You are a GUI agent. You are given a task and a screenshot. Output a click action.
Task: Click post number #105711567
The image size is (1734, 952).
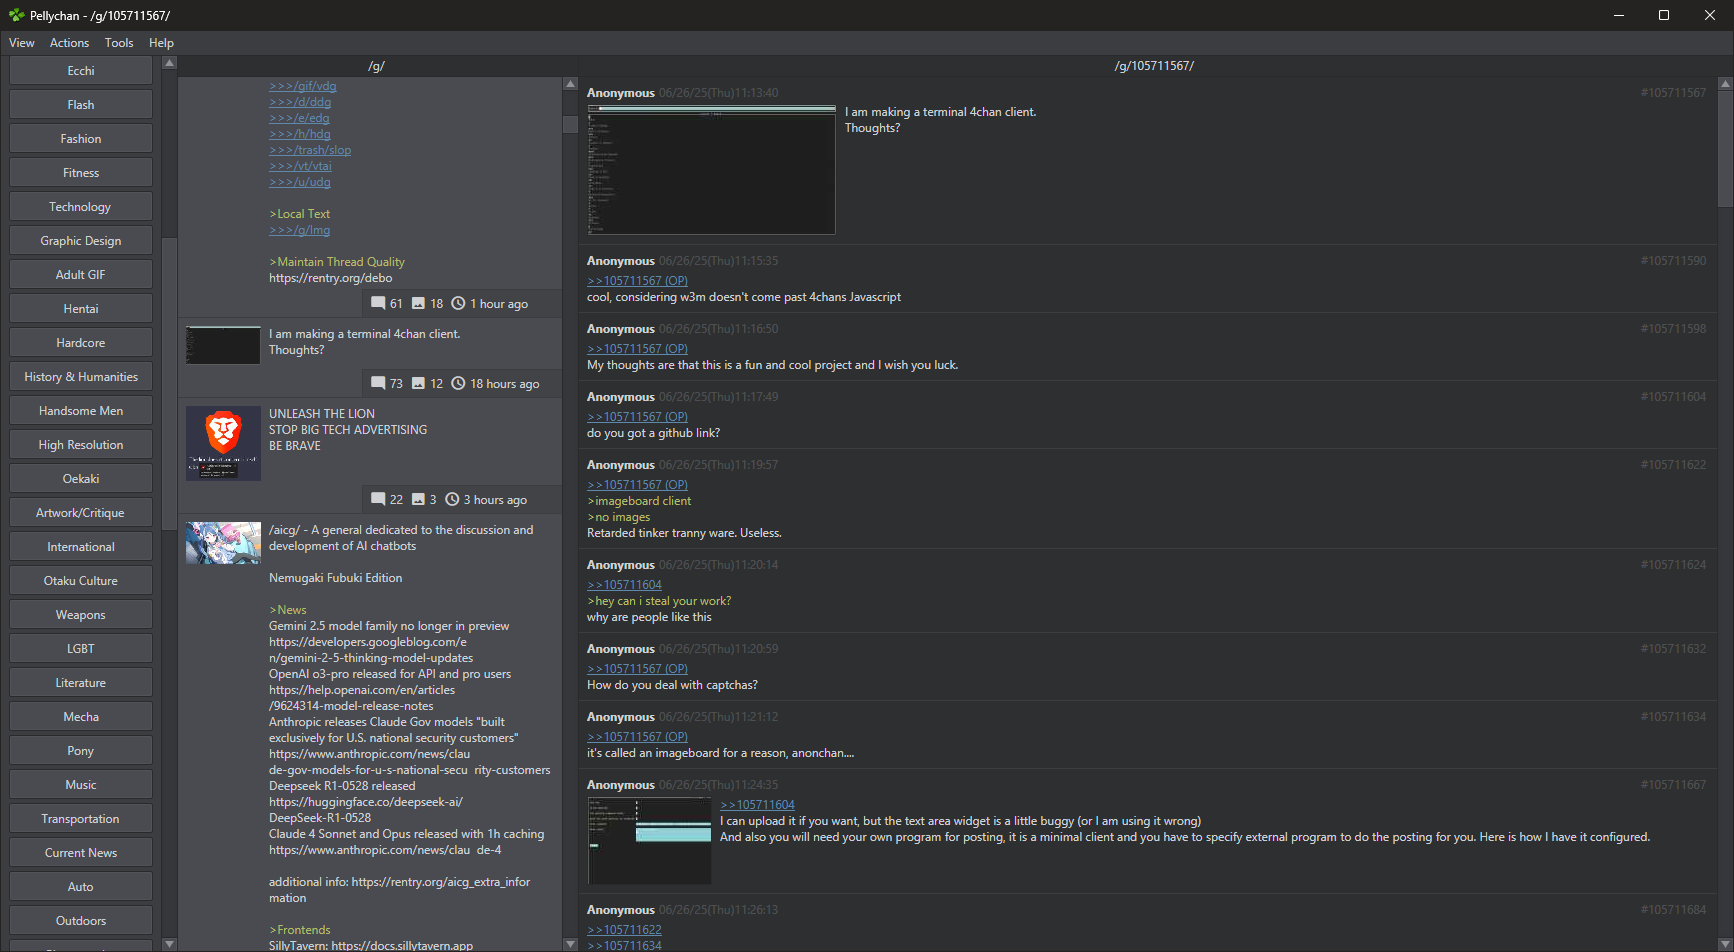coord(1673,93)
